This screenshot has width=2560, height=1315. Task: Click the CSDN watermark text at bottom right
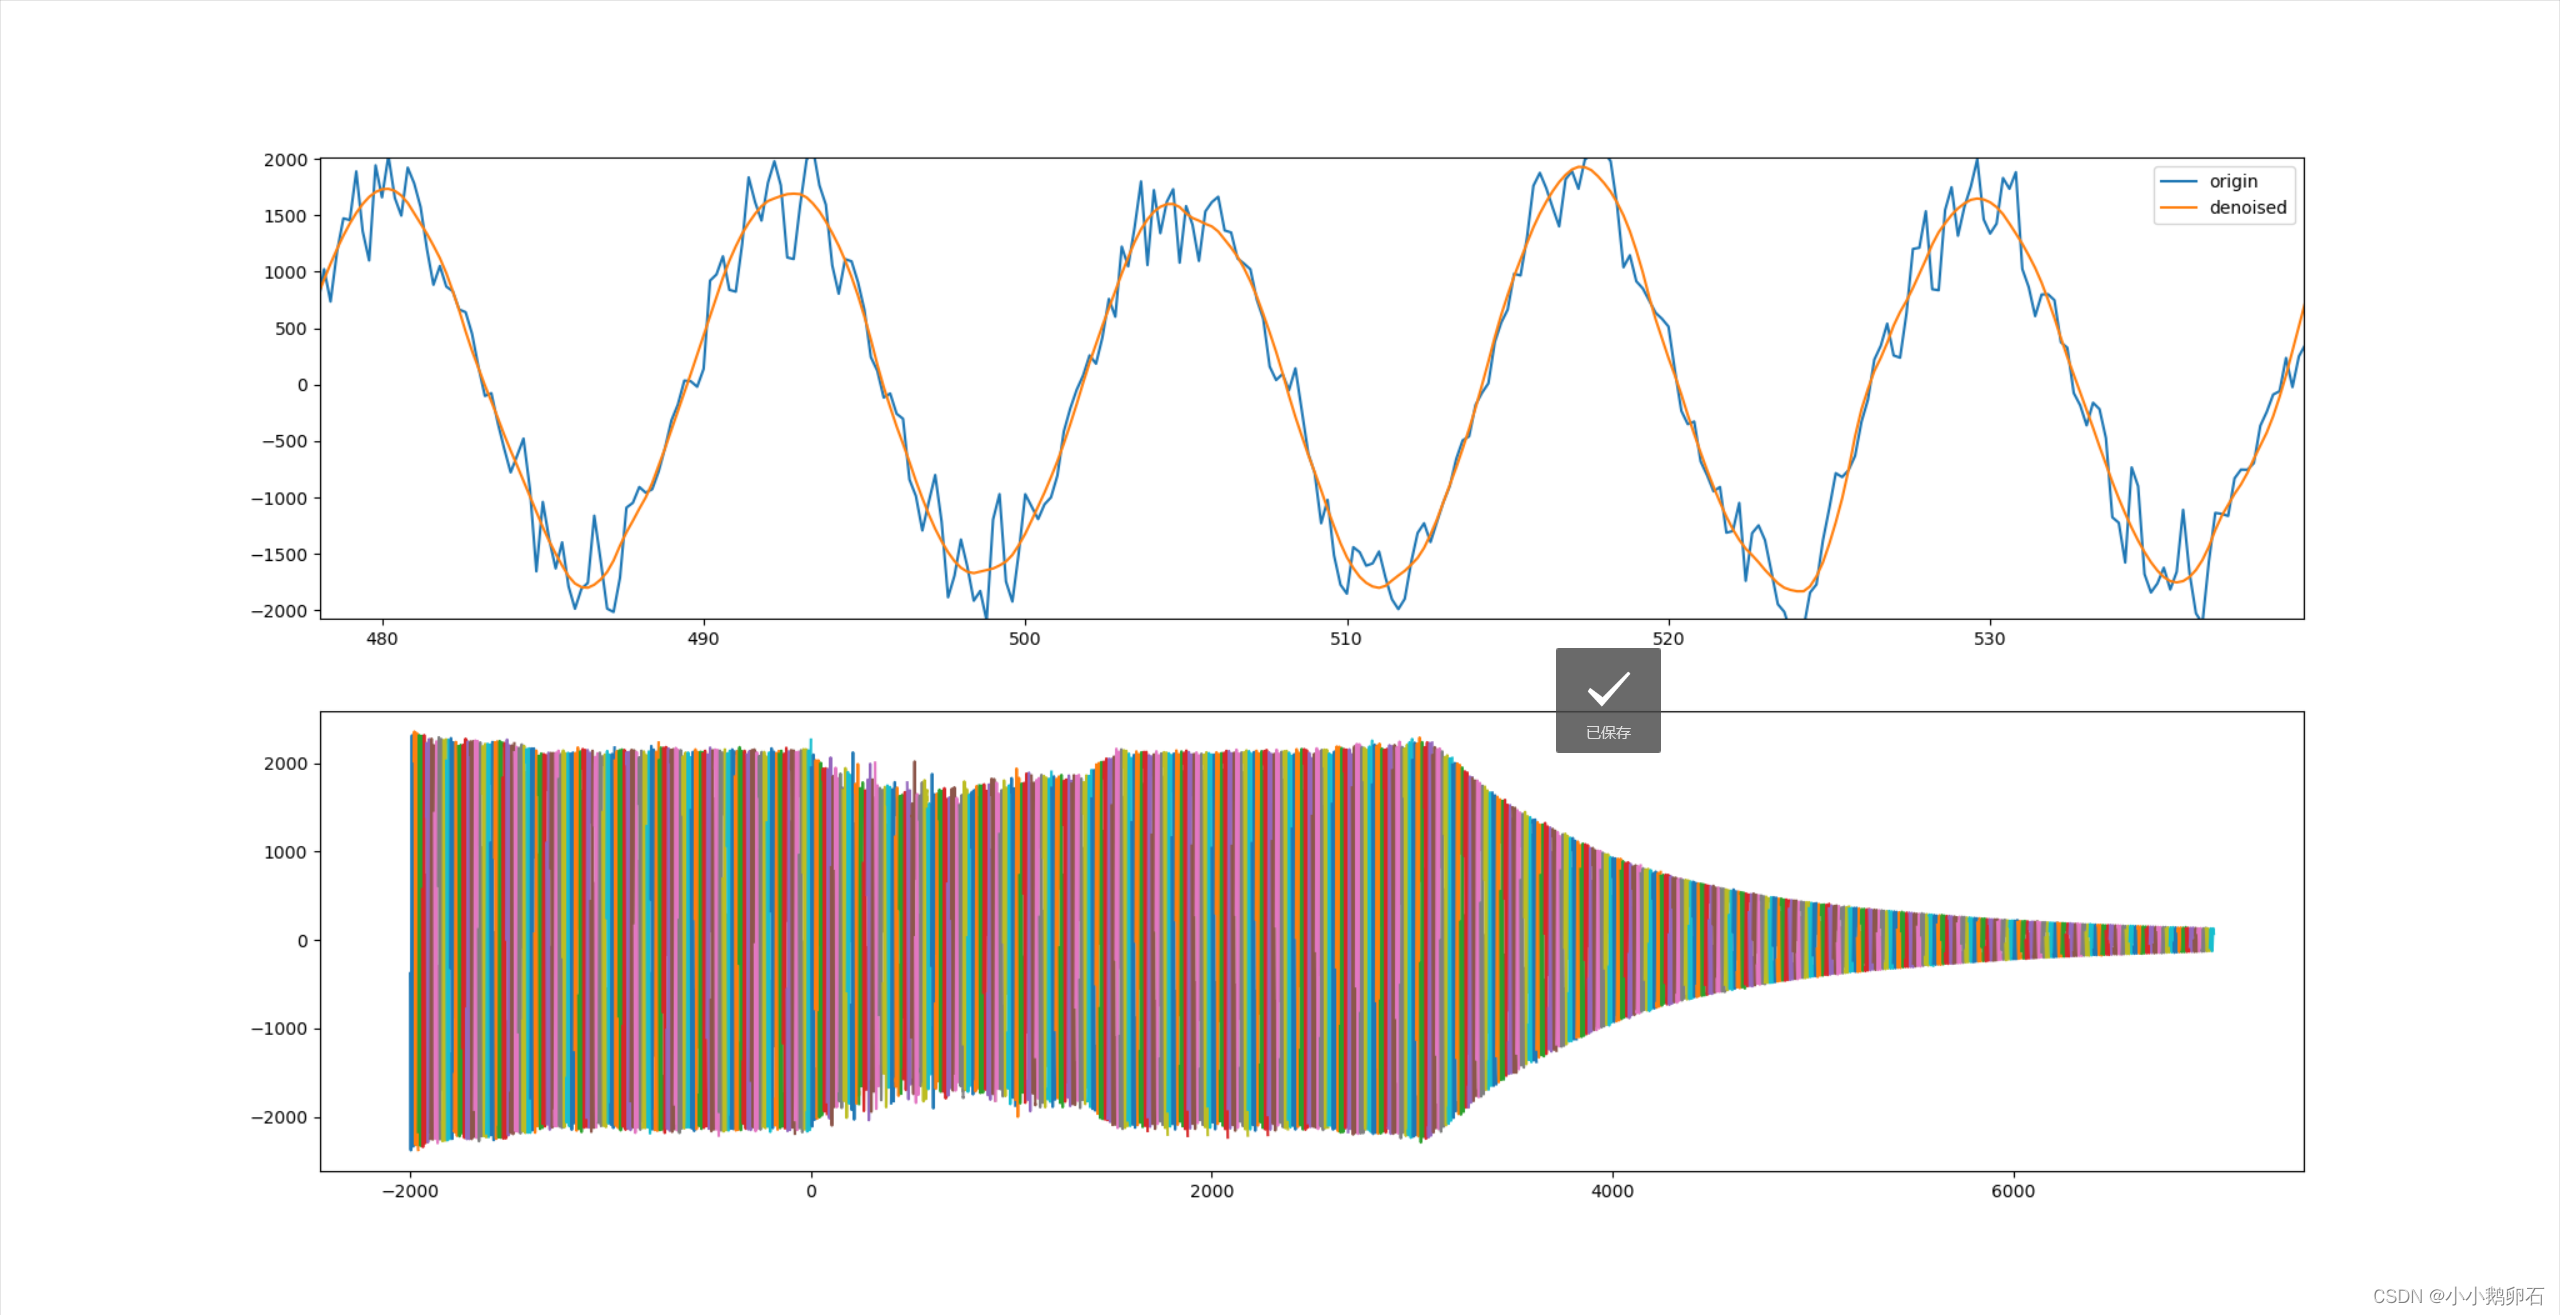2458,1296
